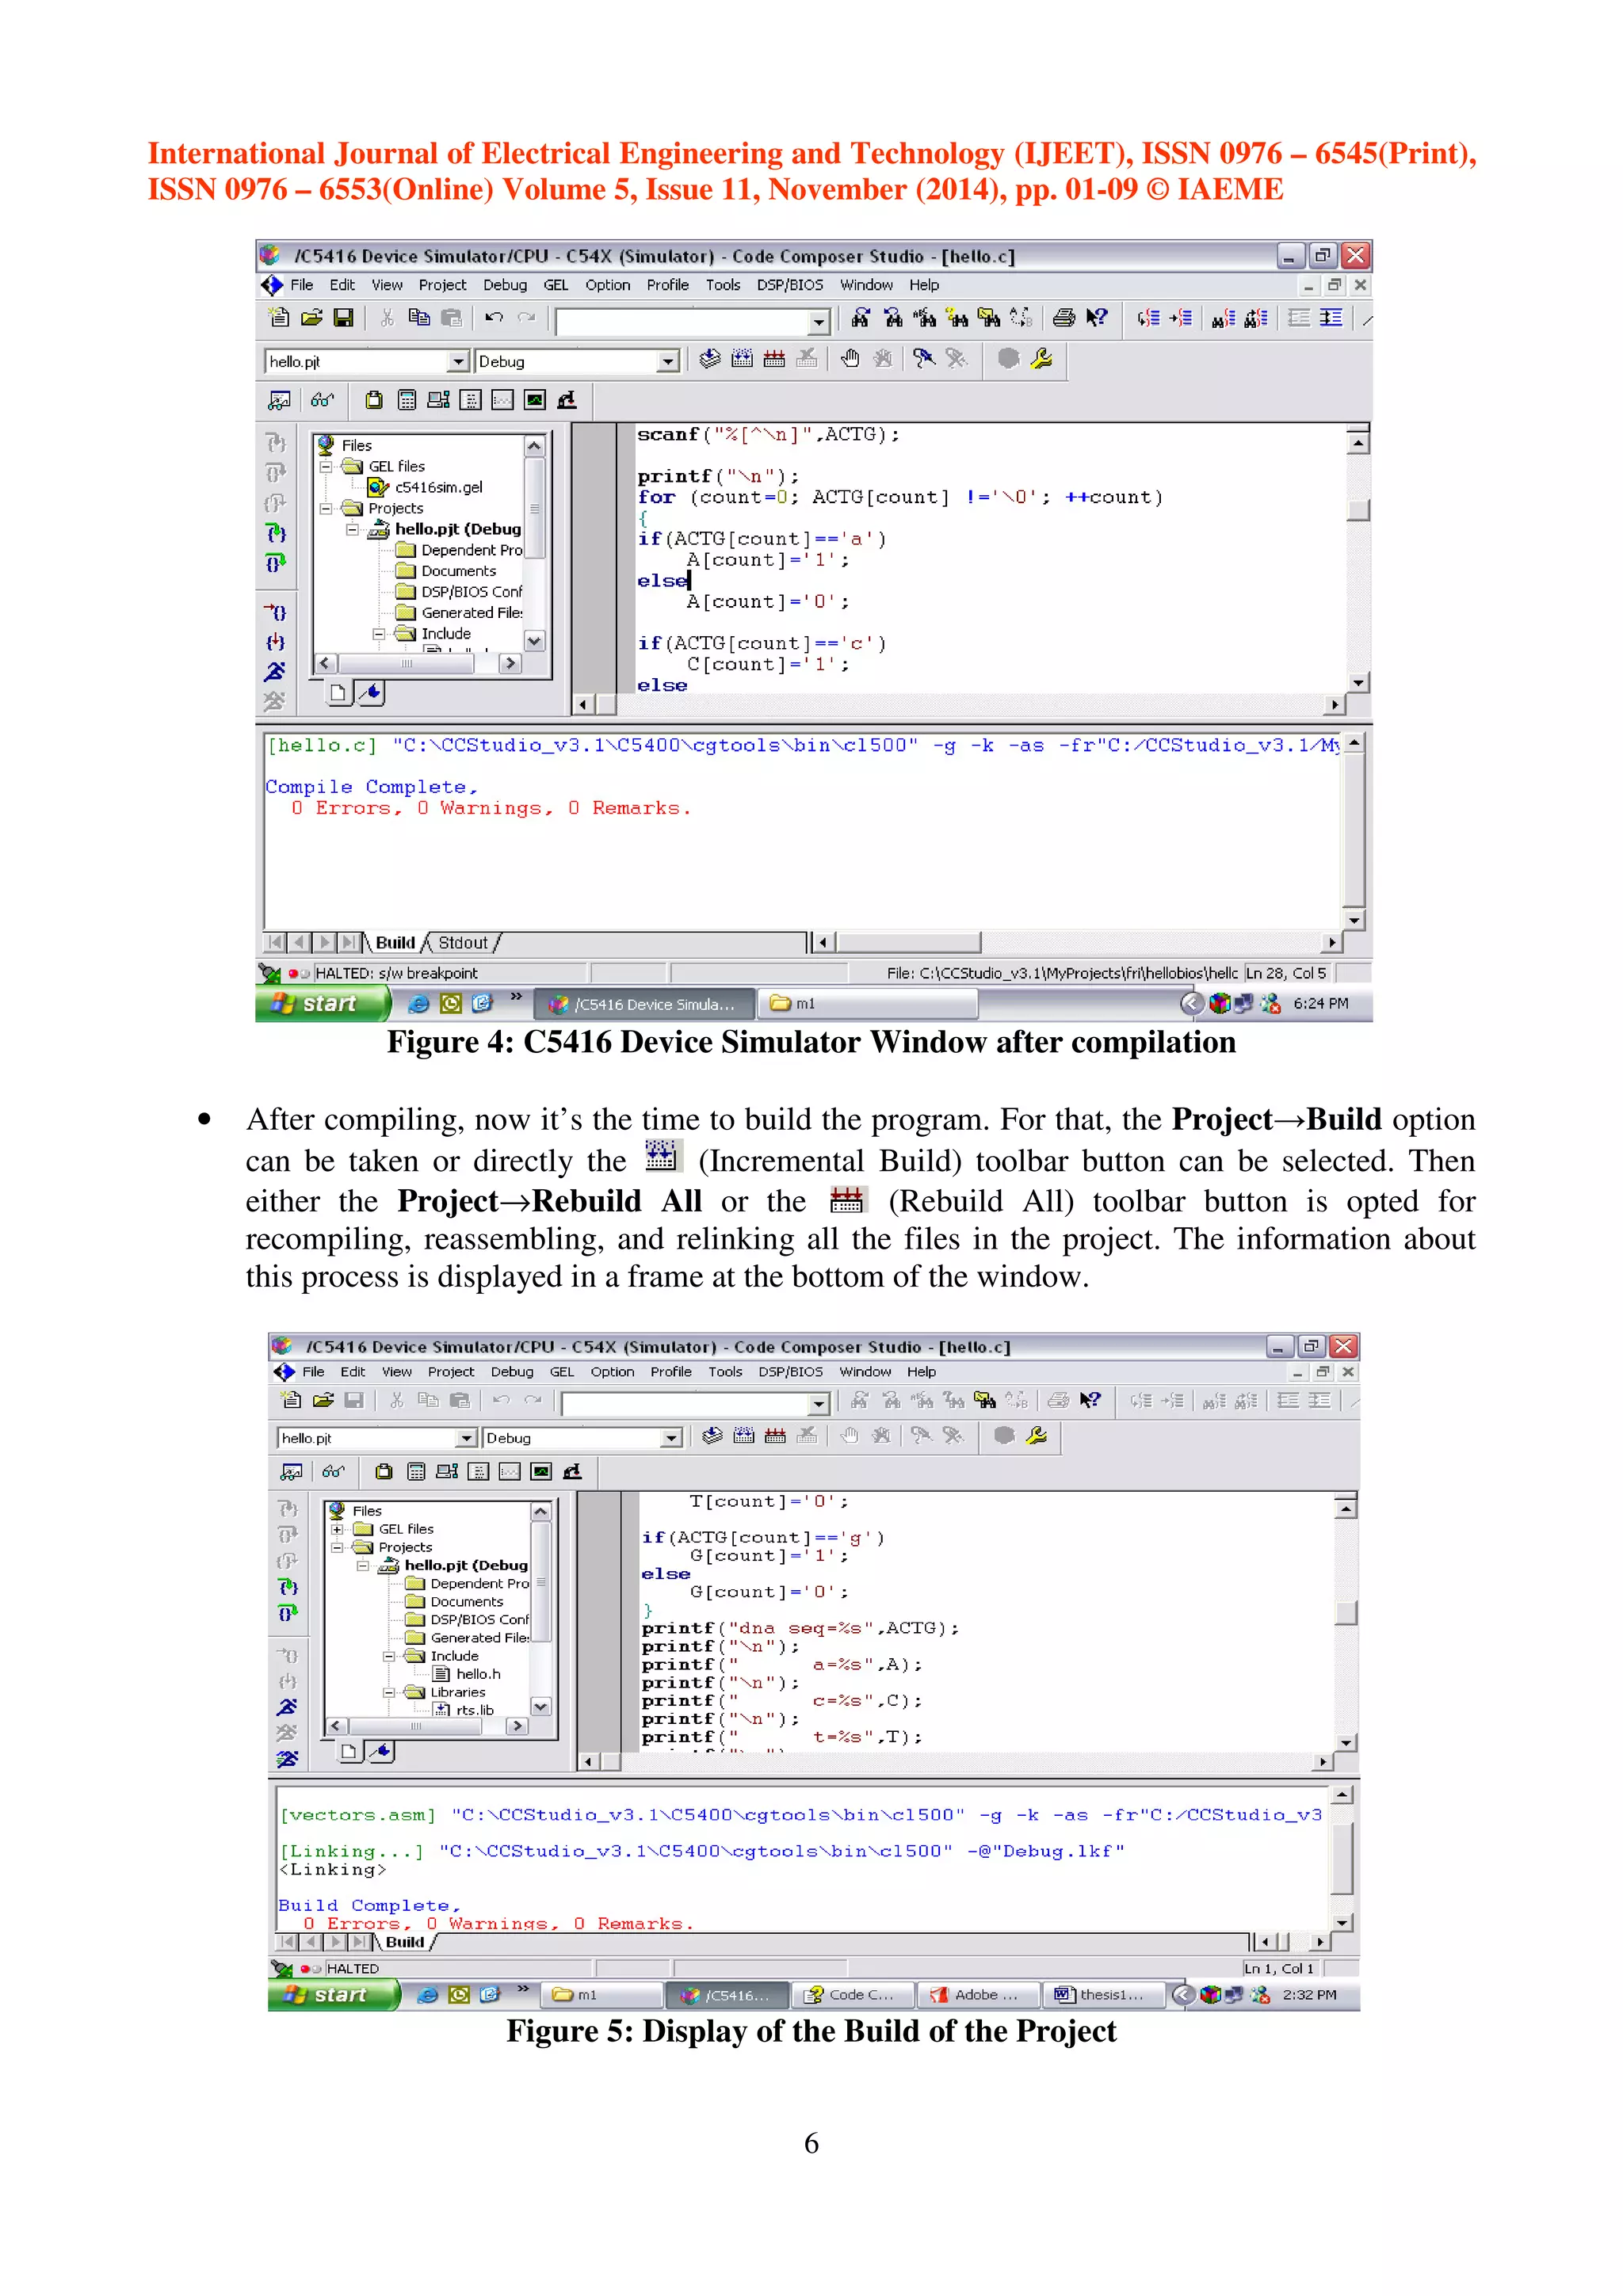This screenshot has height=2296, width=1623.
Task: Click Undo arrow in Figure 4 toolbar
Action: coord(494,318)
